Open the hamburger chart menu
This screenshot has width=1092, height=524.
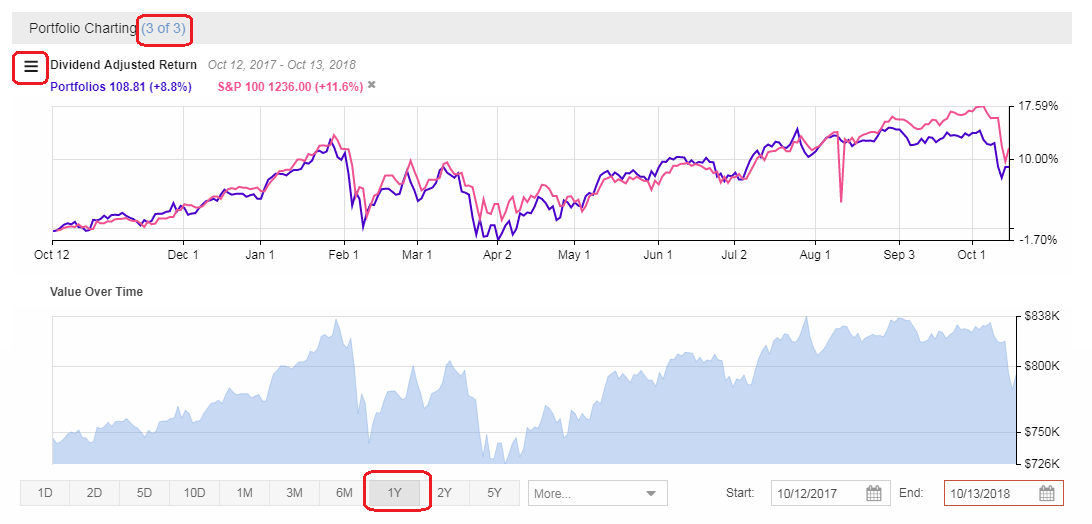click(x=31, y=67)
